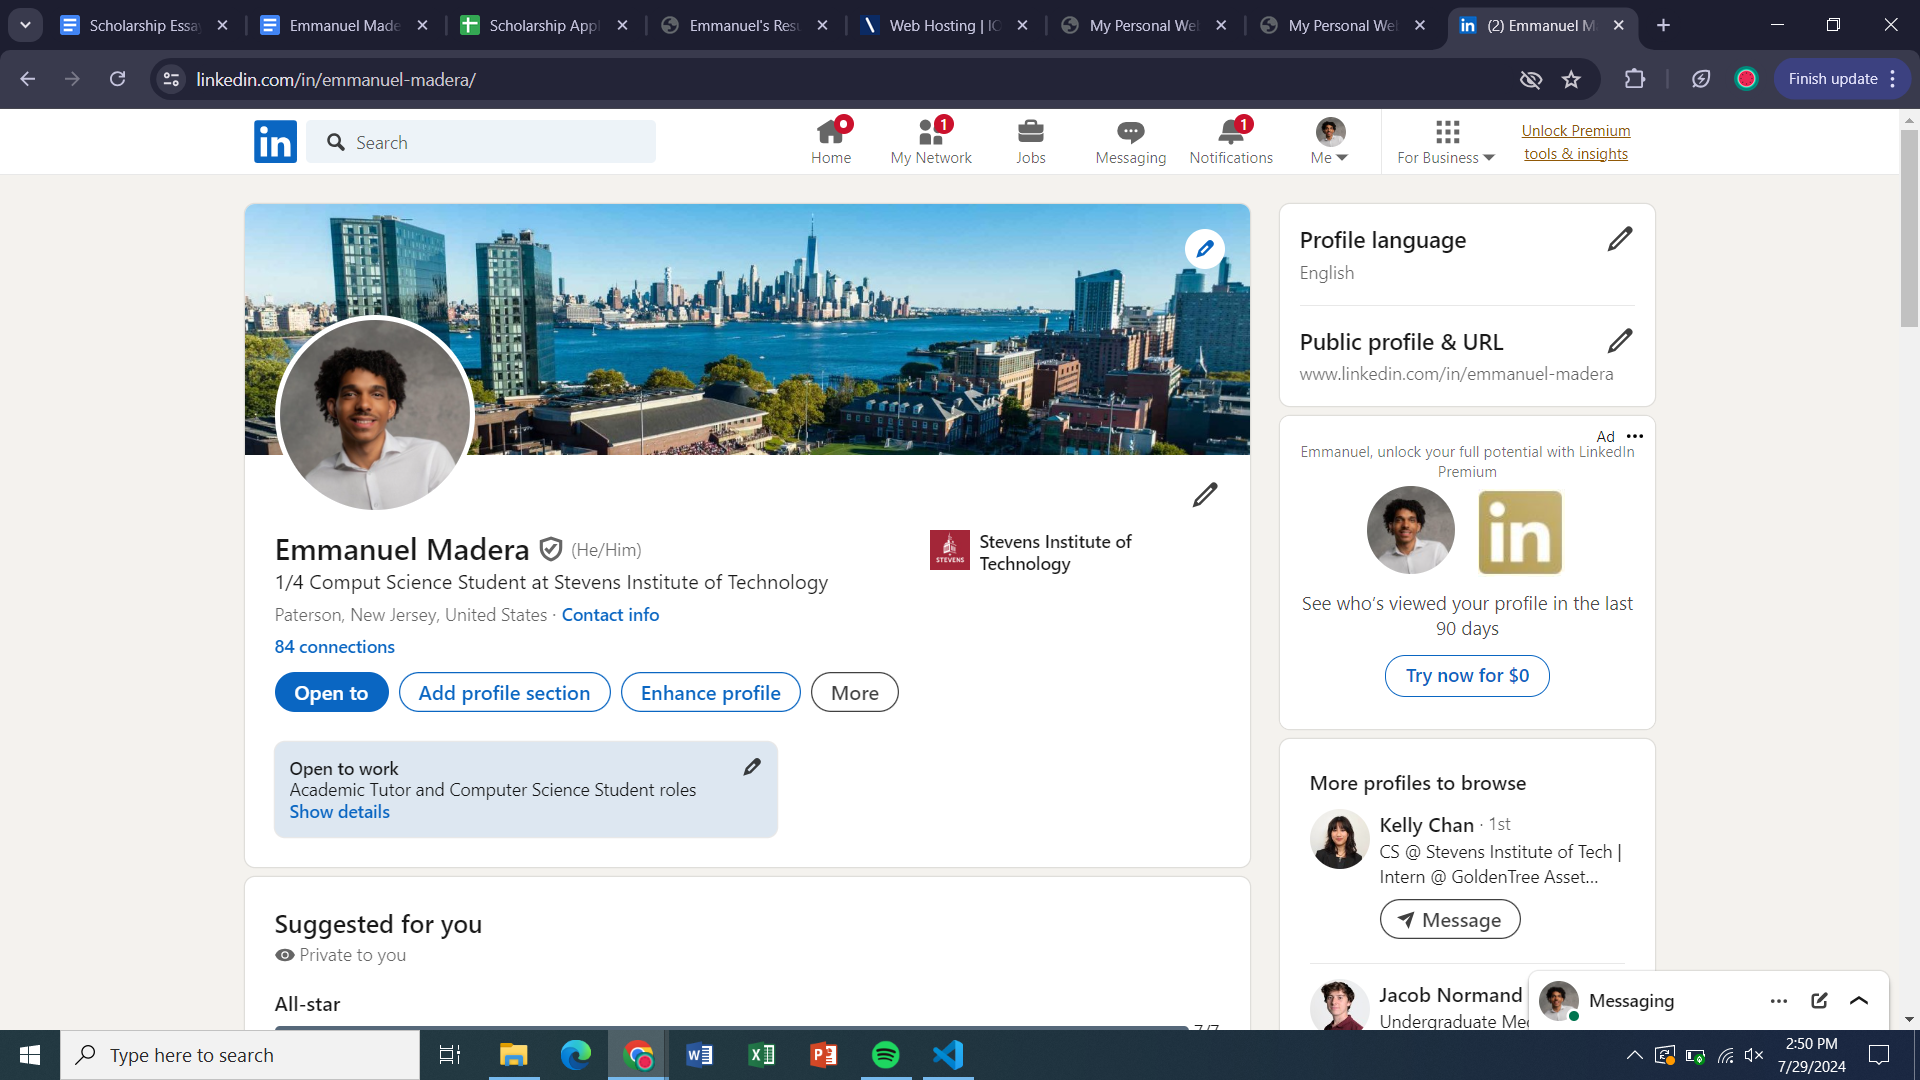
Task: Open Messaging overlay options three dots
Action: pos(1778,1000)
